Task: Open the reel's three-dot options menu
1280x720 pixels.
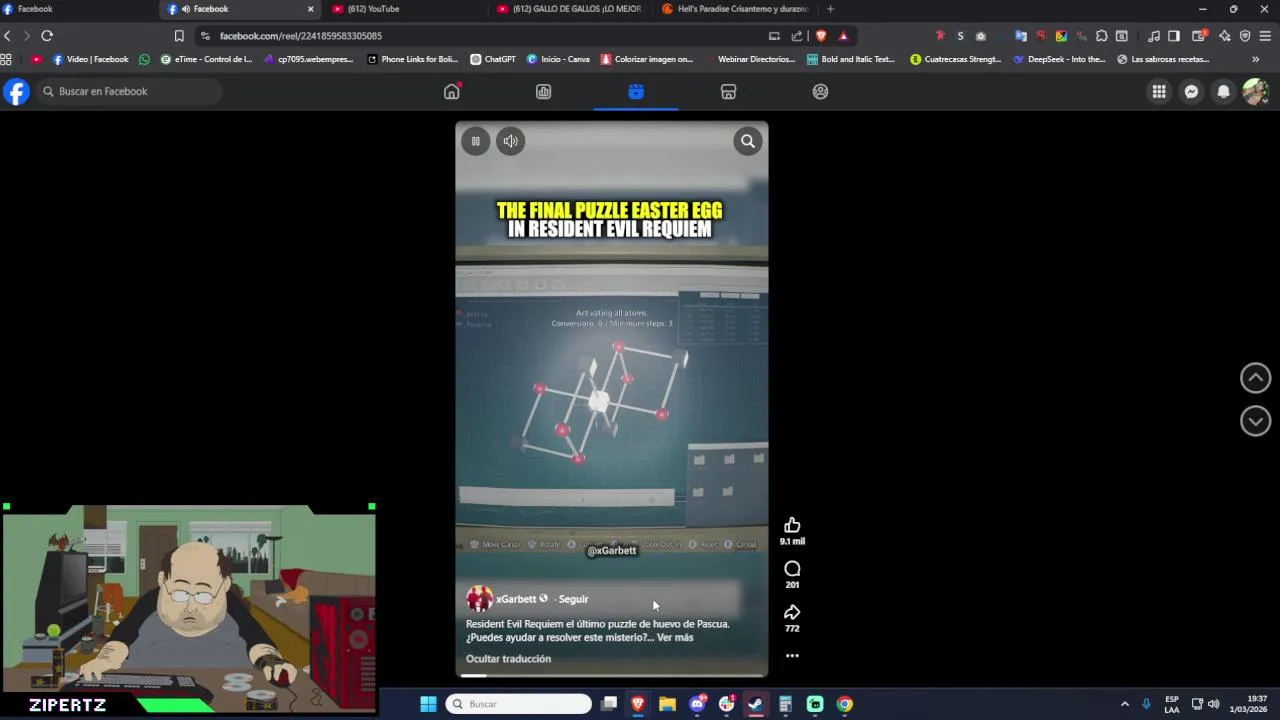Action: tap(792, 656)
